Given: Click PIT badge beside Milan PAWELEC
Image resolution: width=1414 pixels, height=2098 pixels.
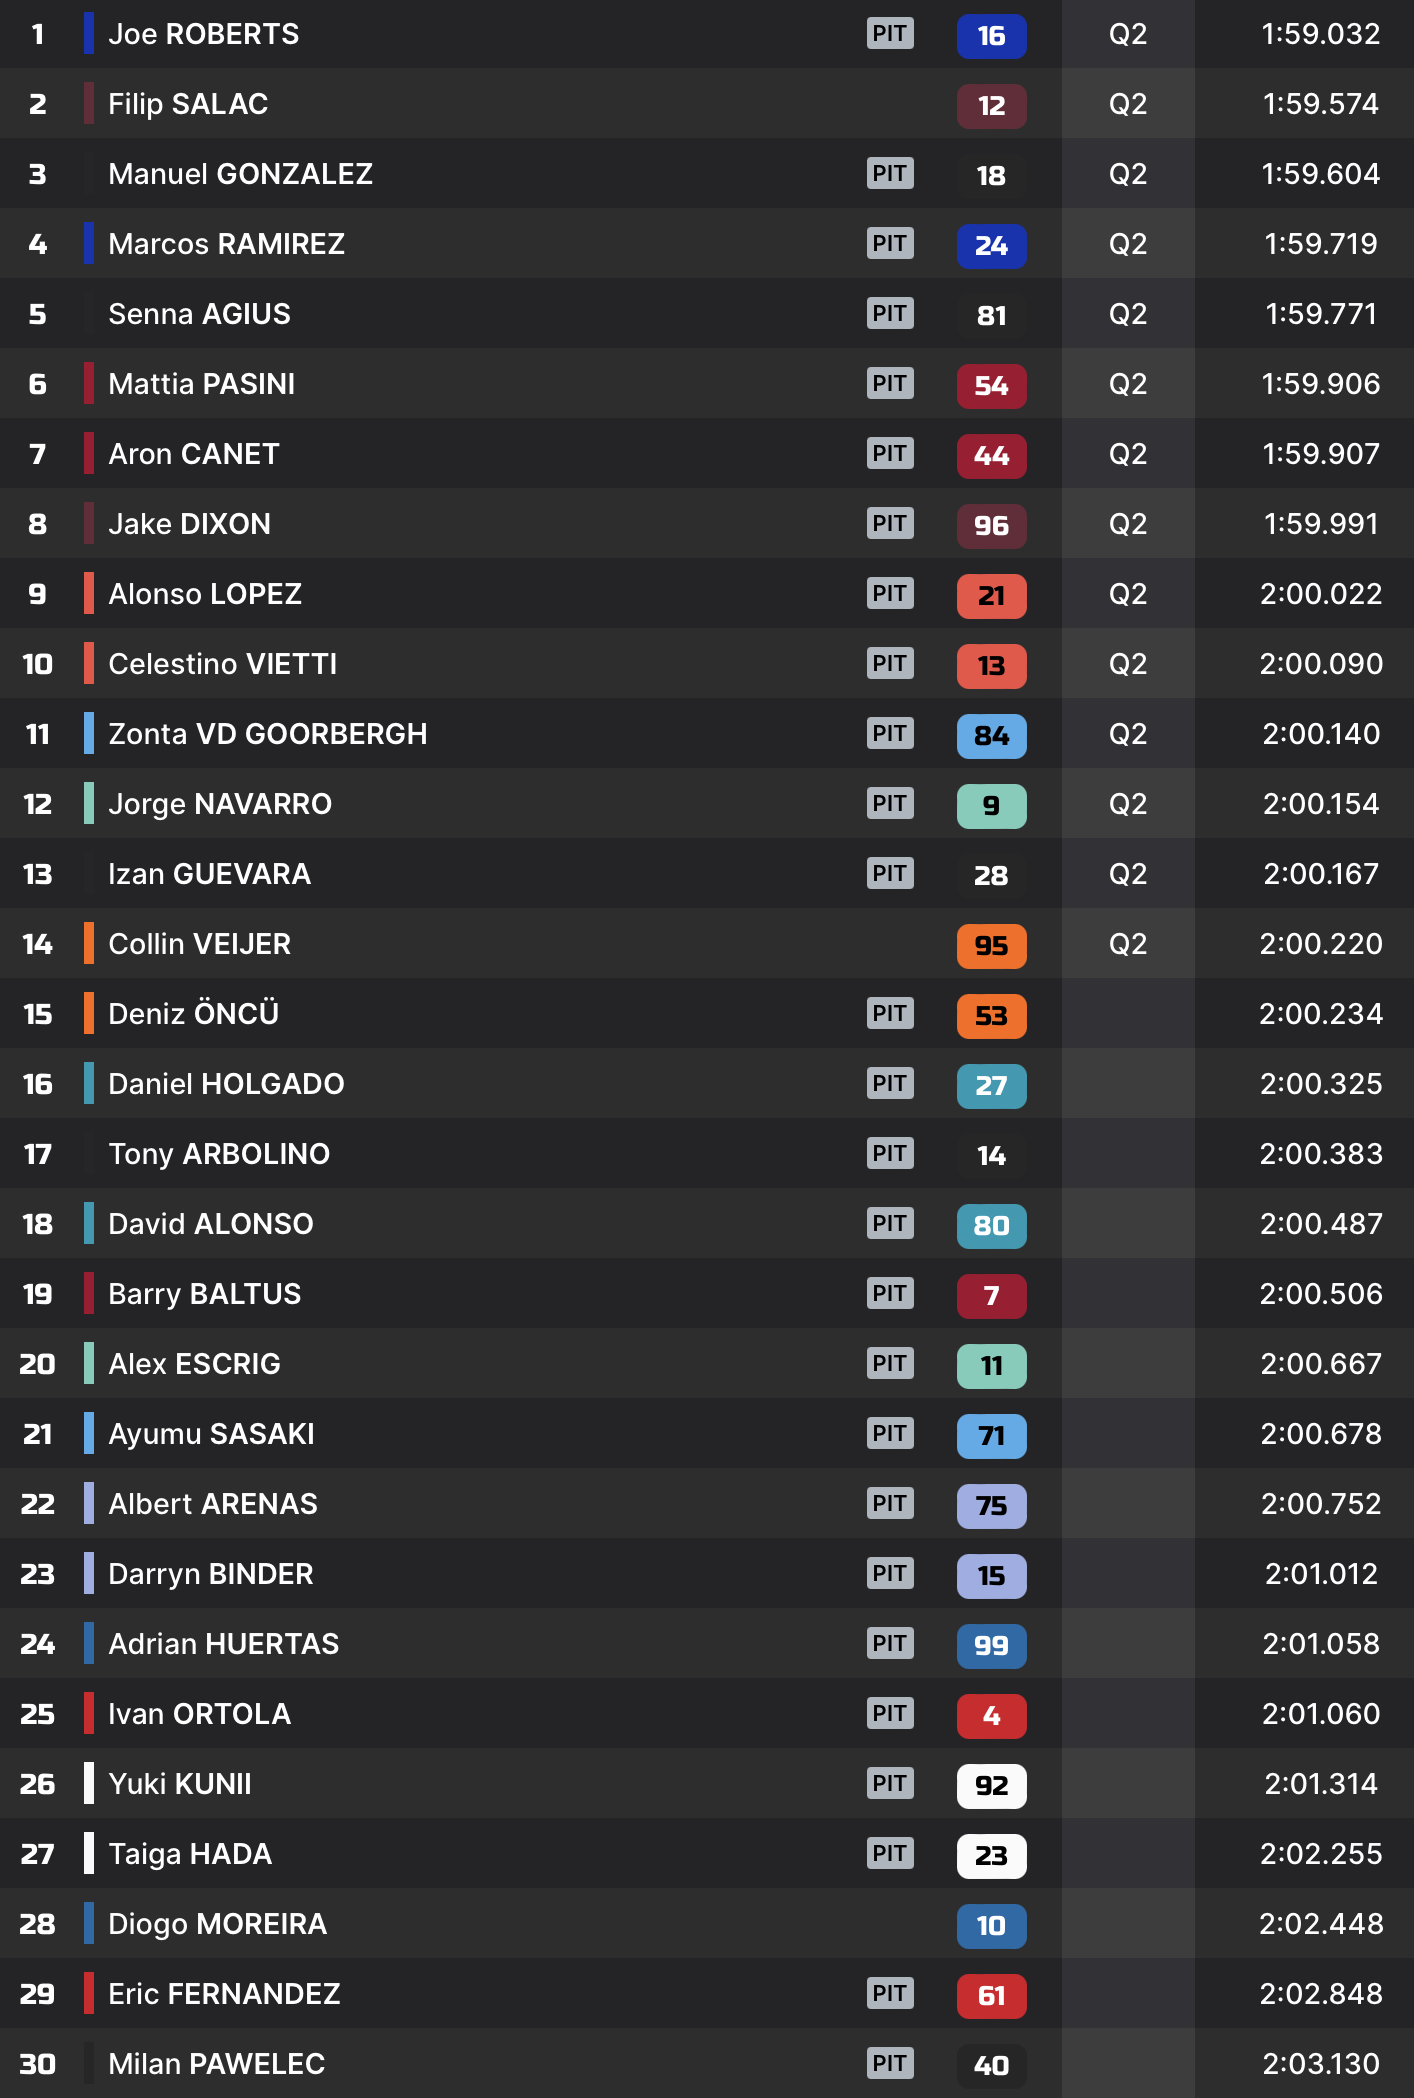Looking at the screenshot, I should pyautogui.click(x=890, y=2064).
